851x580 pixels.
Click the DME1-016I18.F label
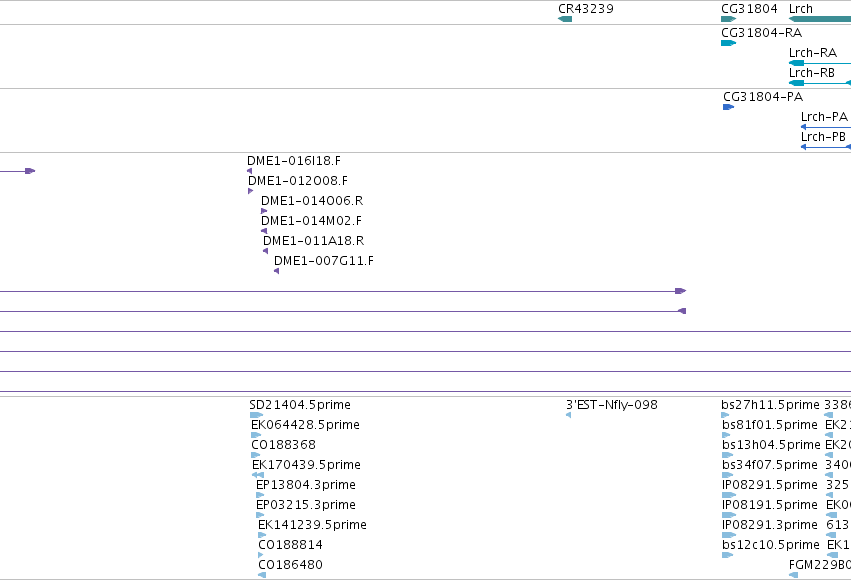pos(294,161)
